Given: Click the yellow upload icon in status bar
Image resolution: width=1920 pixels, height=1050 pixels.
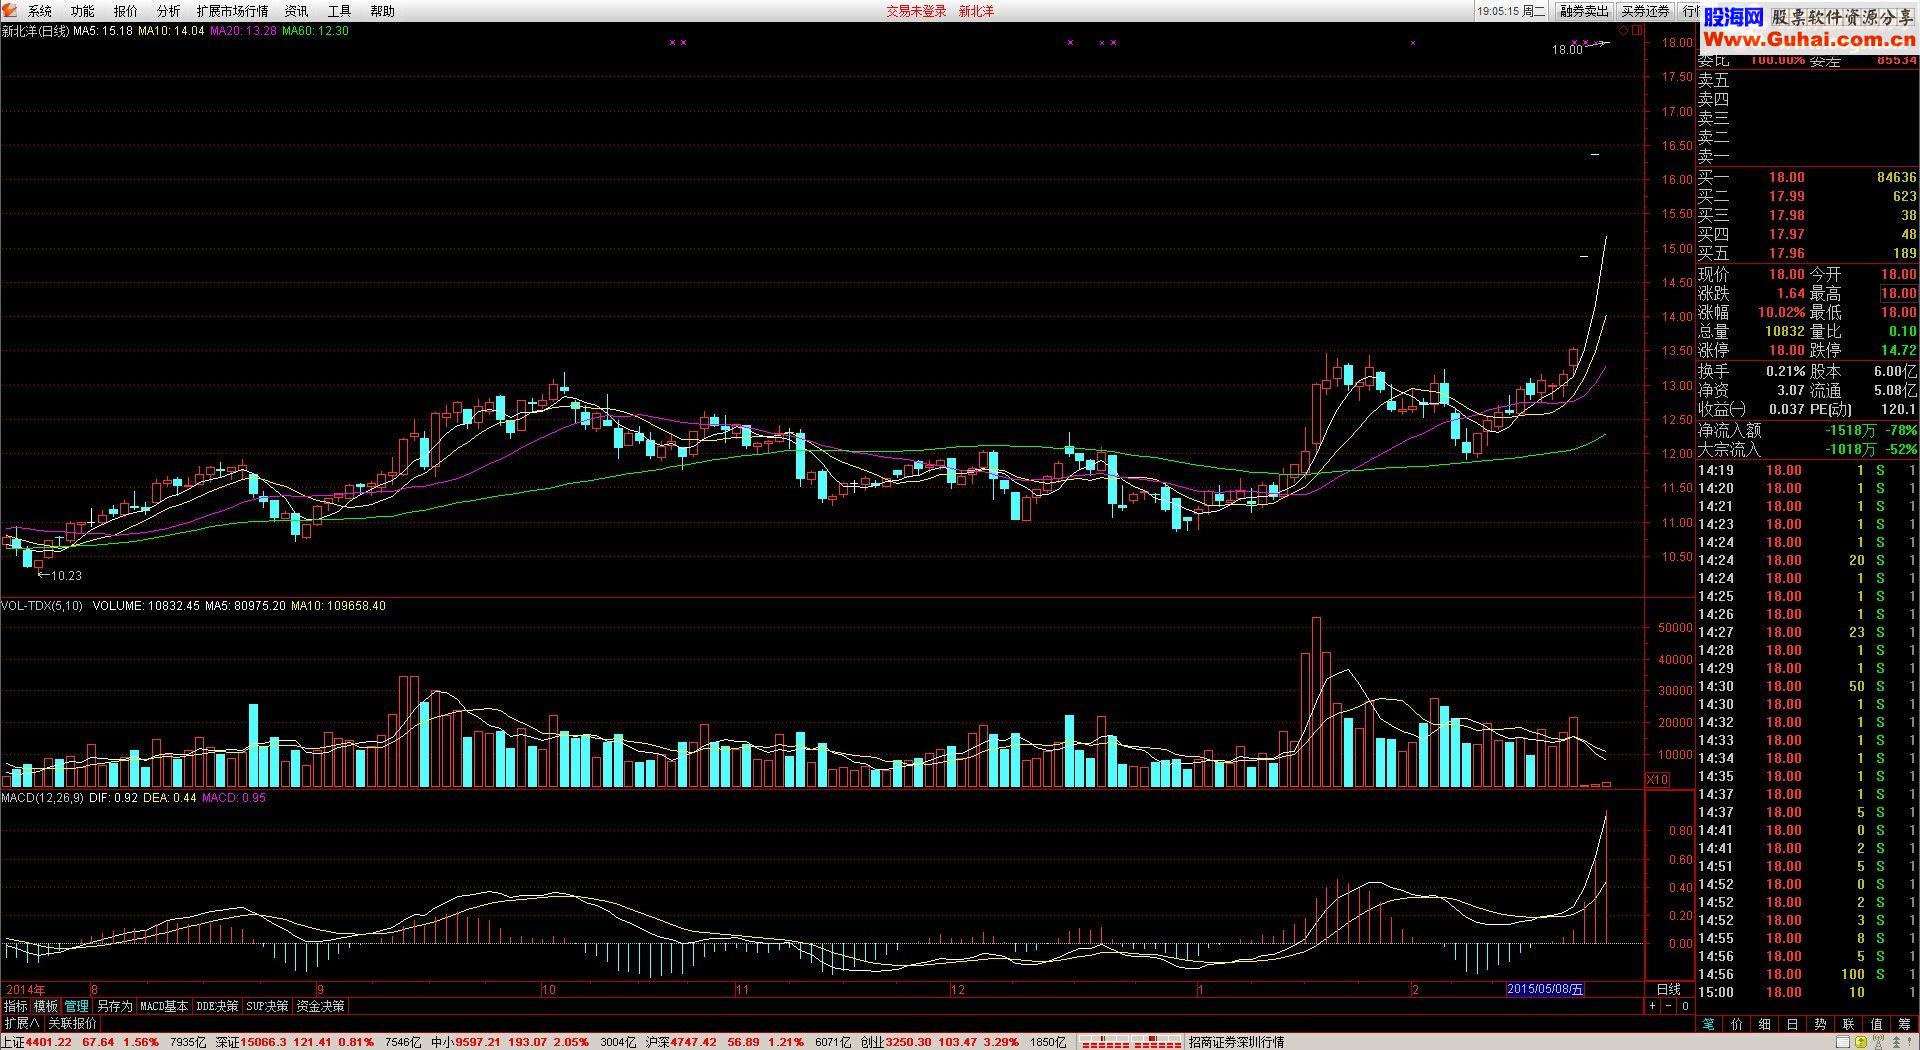Looking at the screenshot, I should coord(1860,1042).
